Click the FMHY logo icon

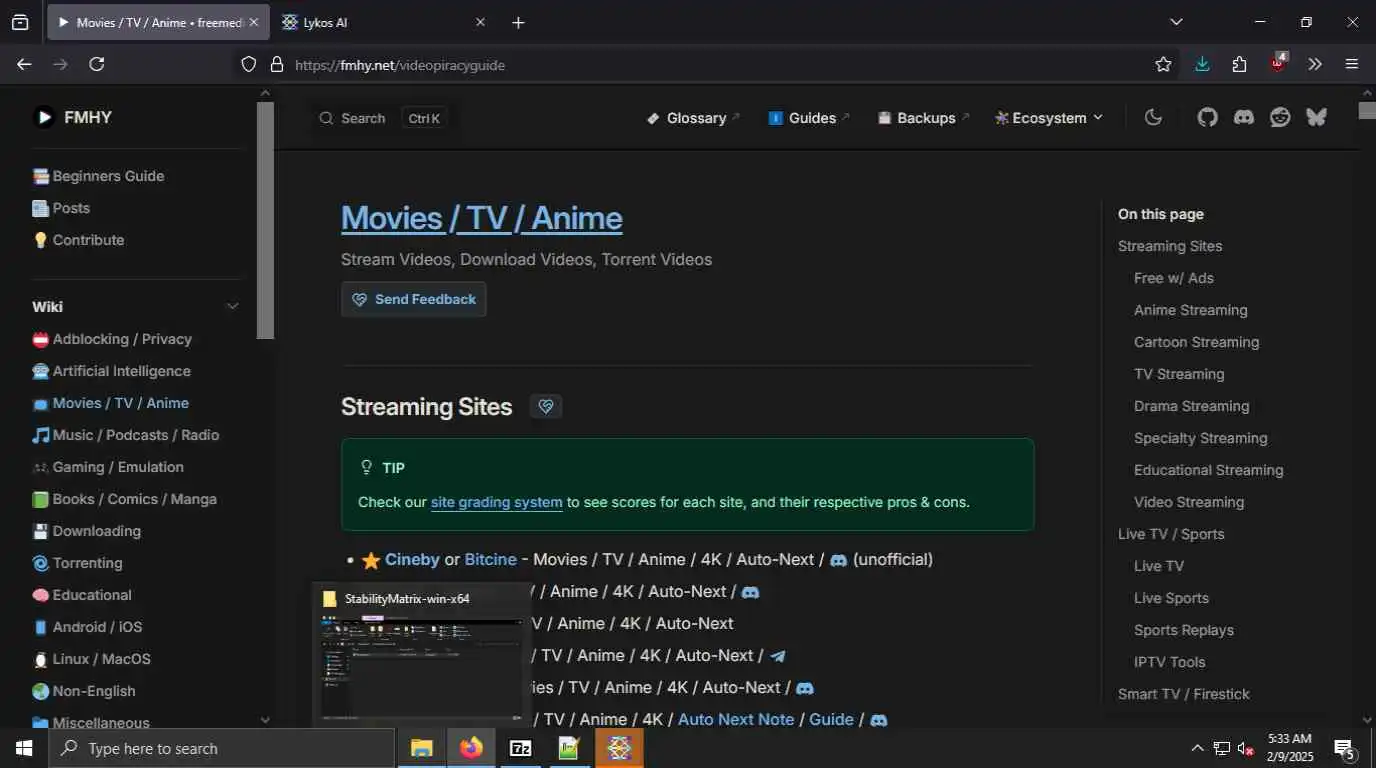pyautogui.click(x=44, y=117)
